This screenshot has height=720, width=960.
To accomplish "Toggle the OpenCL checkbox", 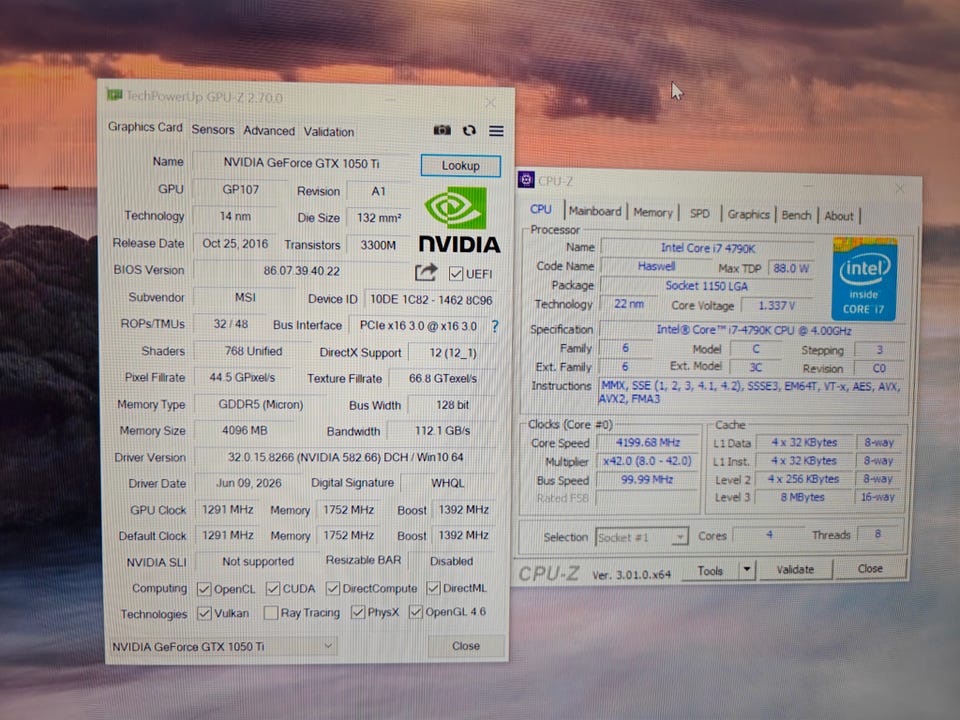I will pos(204,589).
